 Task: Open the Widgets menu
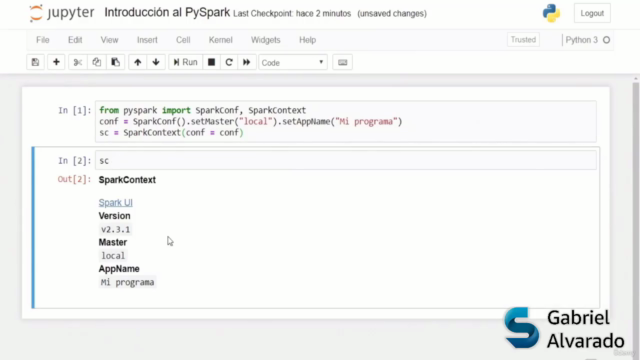266,40
